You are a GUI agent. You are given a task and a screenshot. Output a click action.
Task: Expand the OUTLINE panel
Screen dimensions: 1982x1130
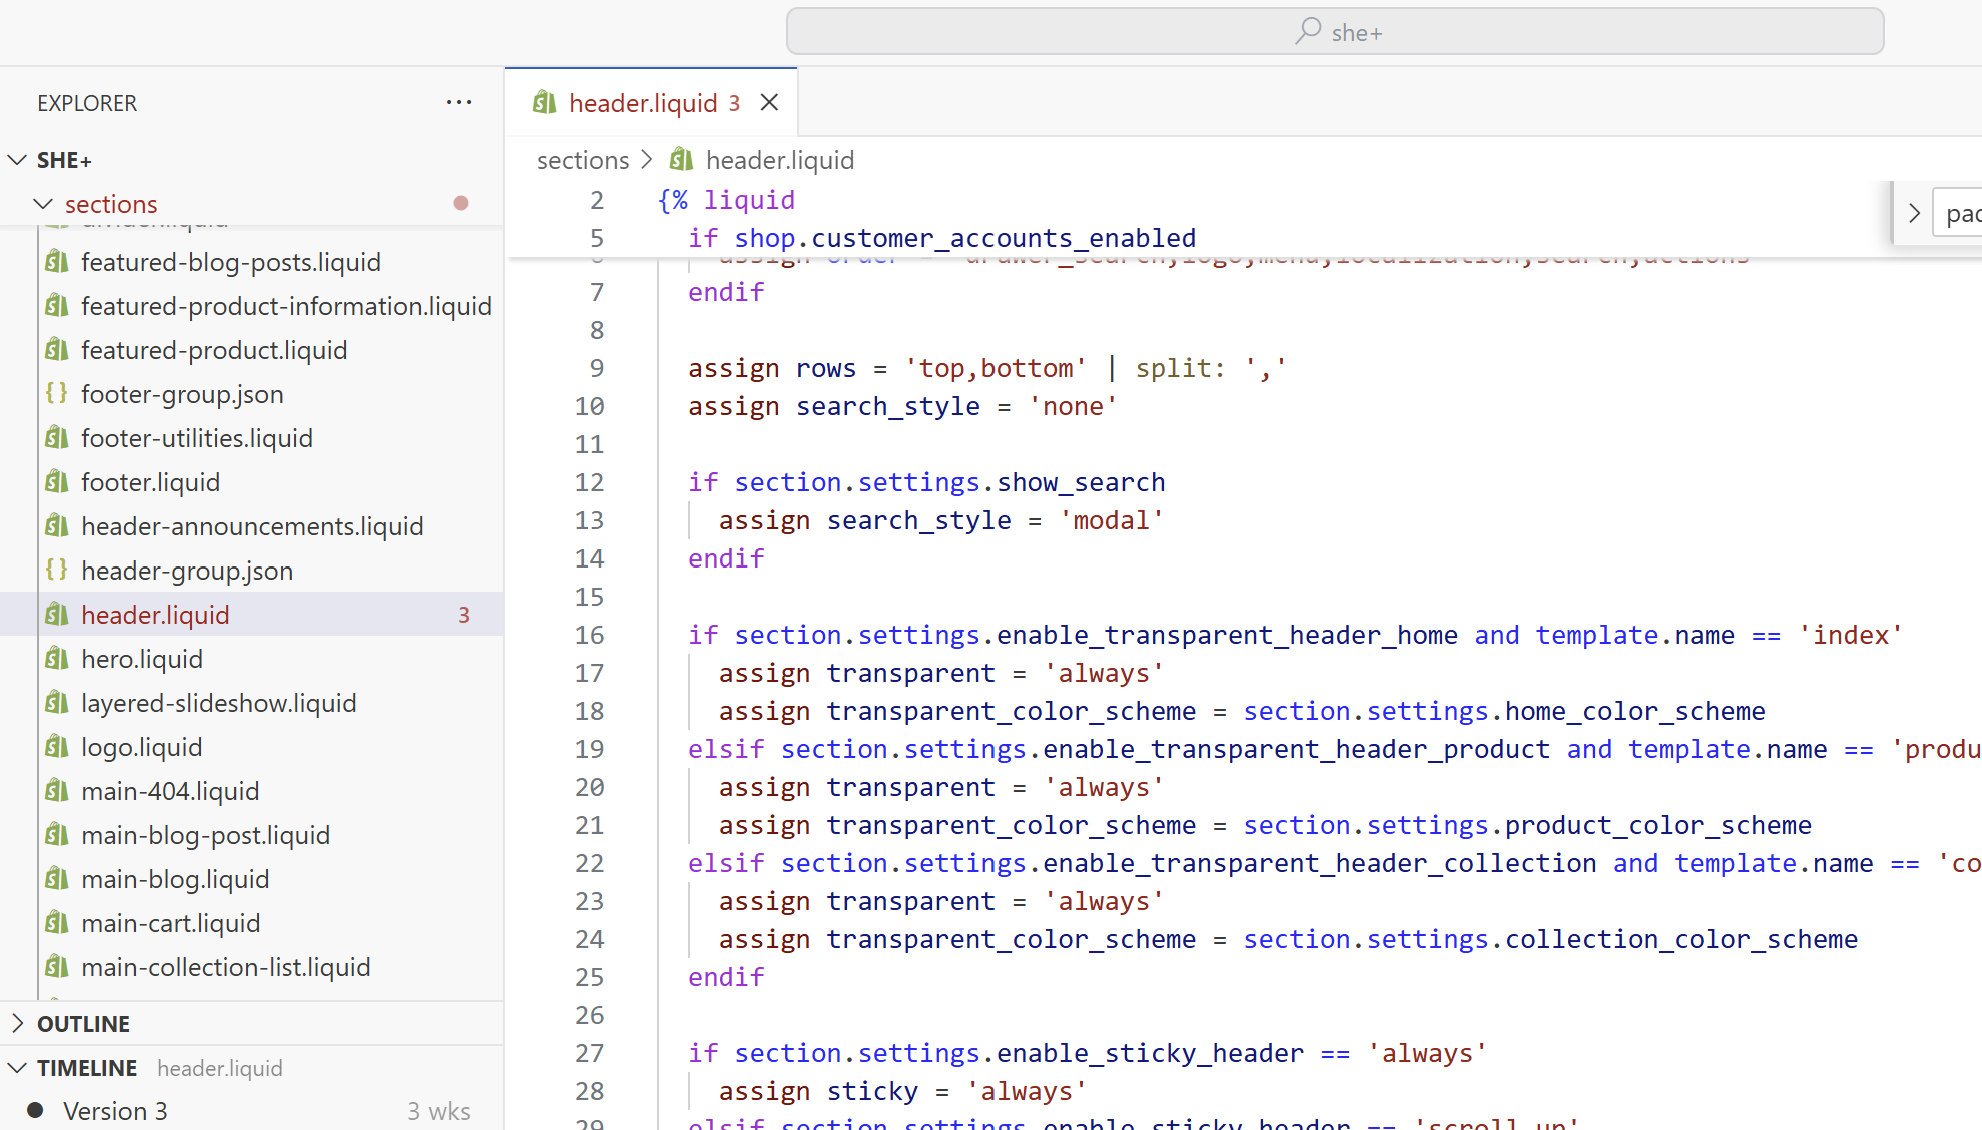click(x=18, y=1023)
